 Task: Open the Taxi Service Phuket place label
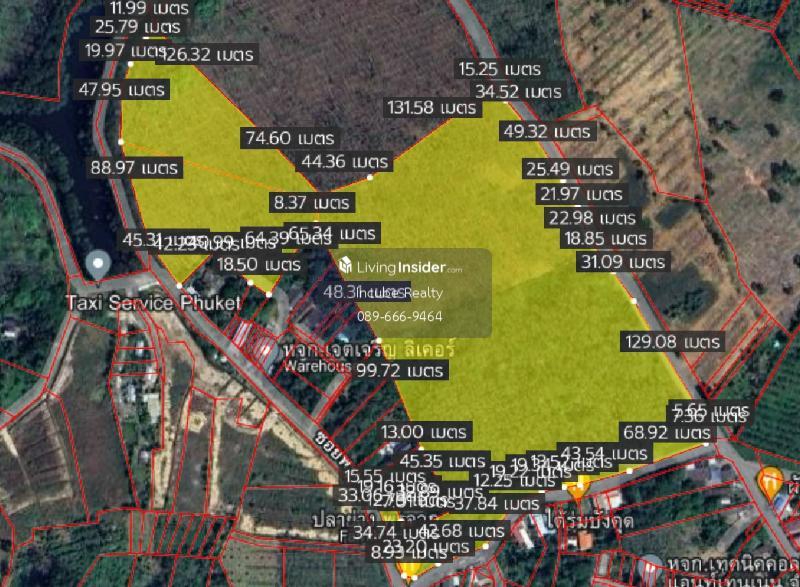(153, 302)
